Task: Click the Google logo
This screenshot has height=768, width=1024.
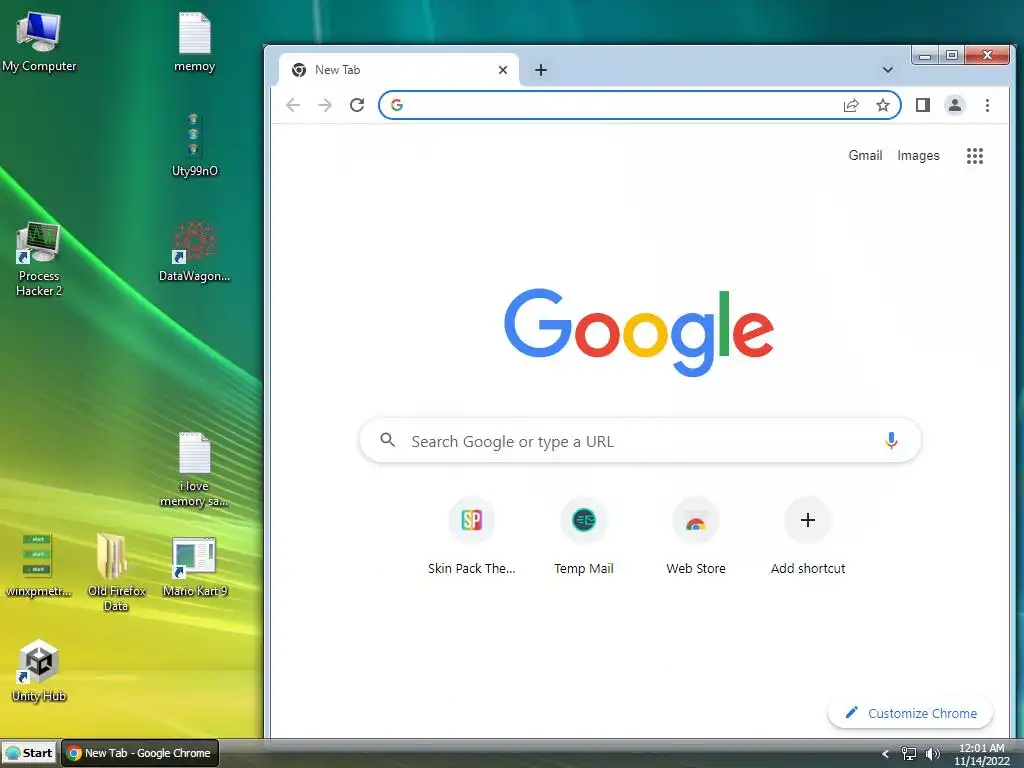Action: coord(639,332)
